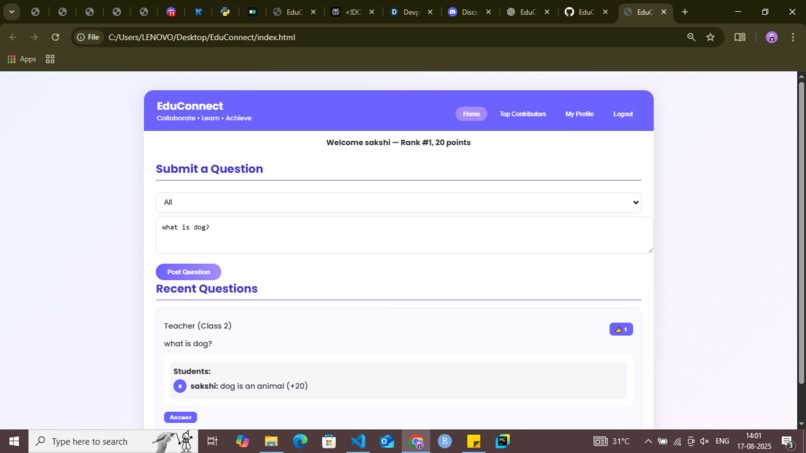Open Top Contributors page
The image size is (806, 453).
point(522,114)
